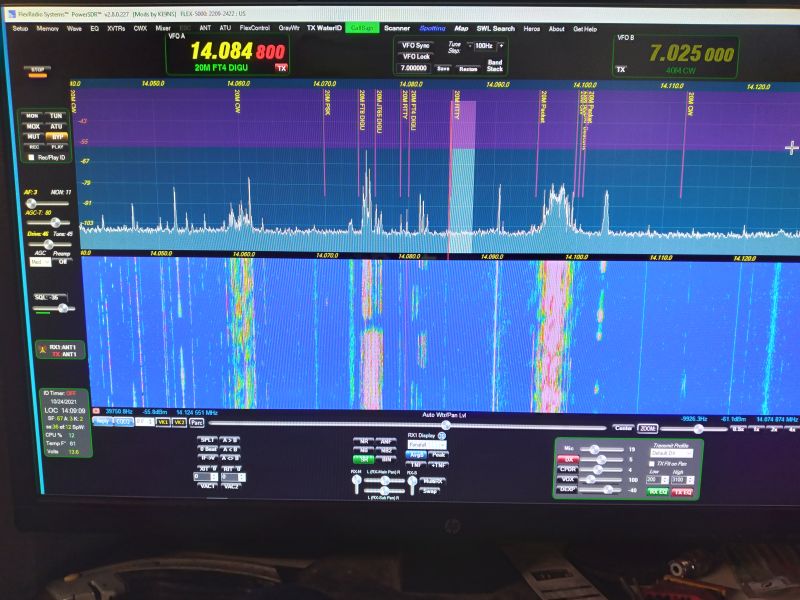Image resolution: width=800 pixels, height=600 pixels.
Task: Click the VK2 button
Action: (180, 422)
